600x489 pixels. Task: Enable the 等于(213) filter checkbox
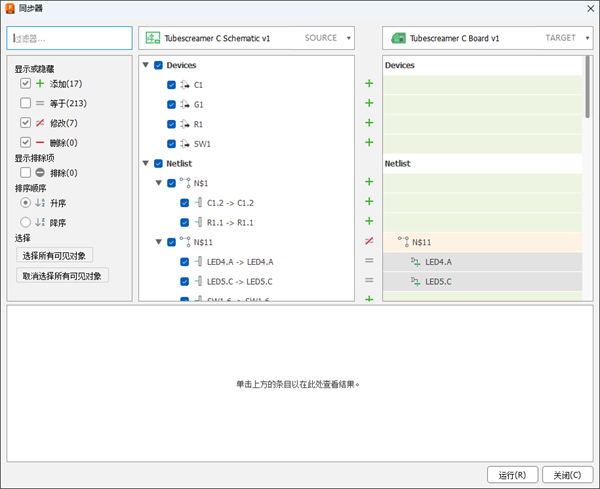pyautogui.click(x=25, y=103)
